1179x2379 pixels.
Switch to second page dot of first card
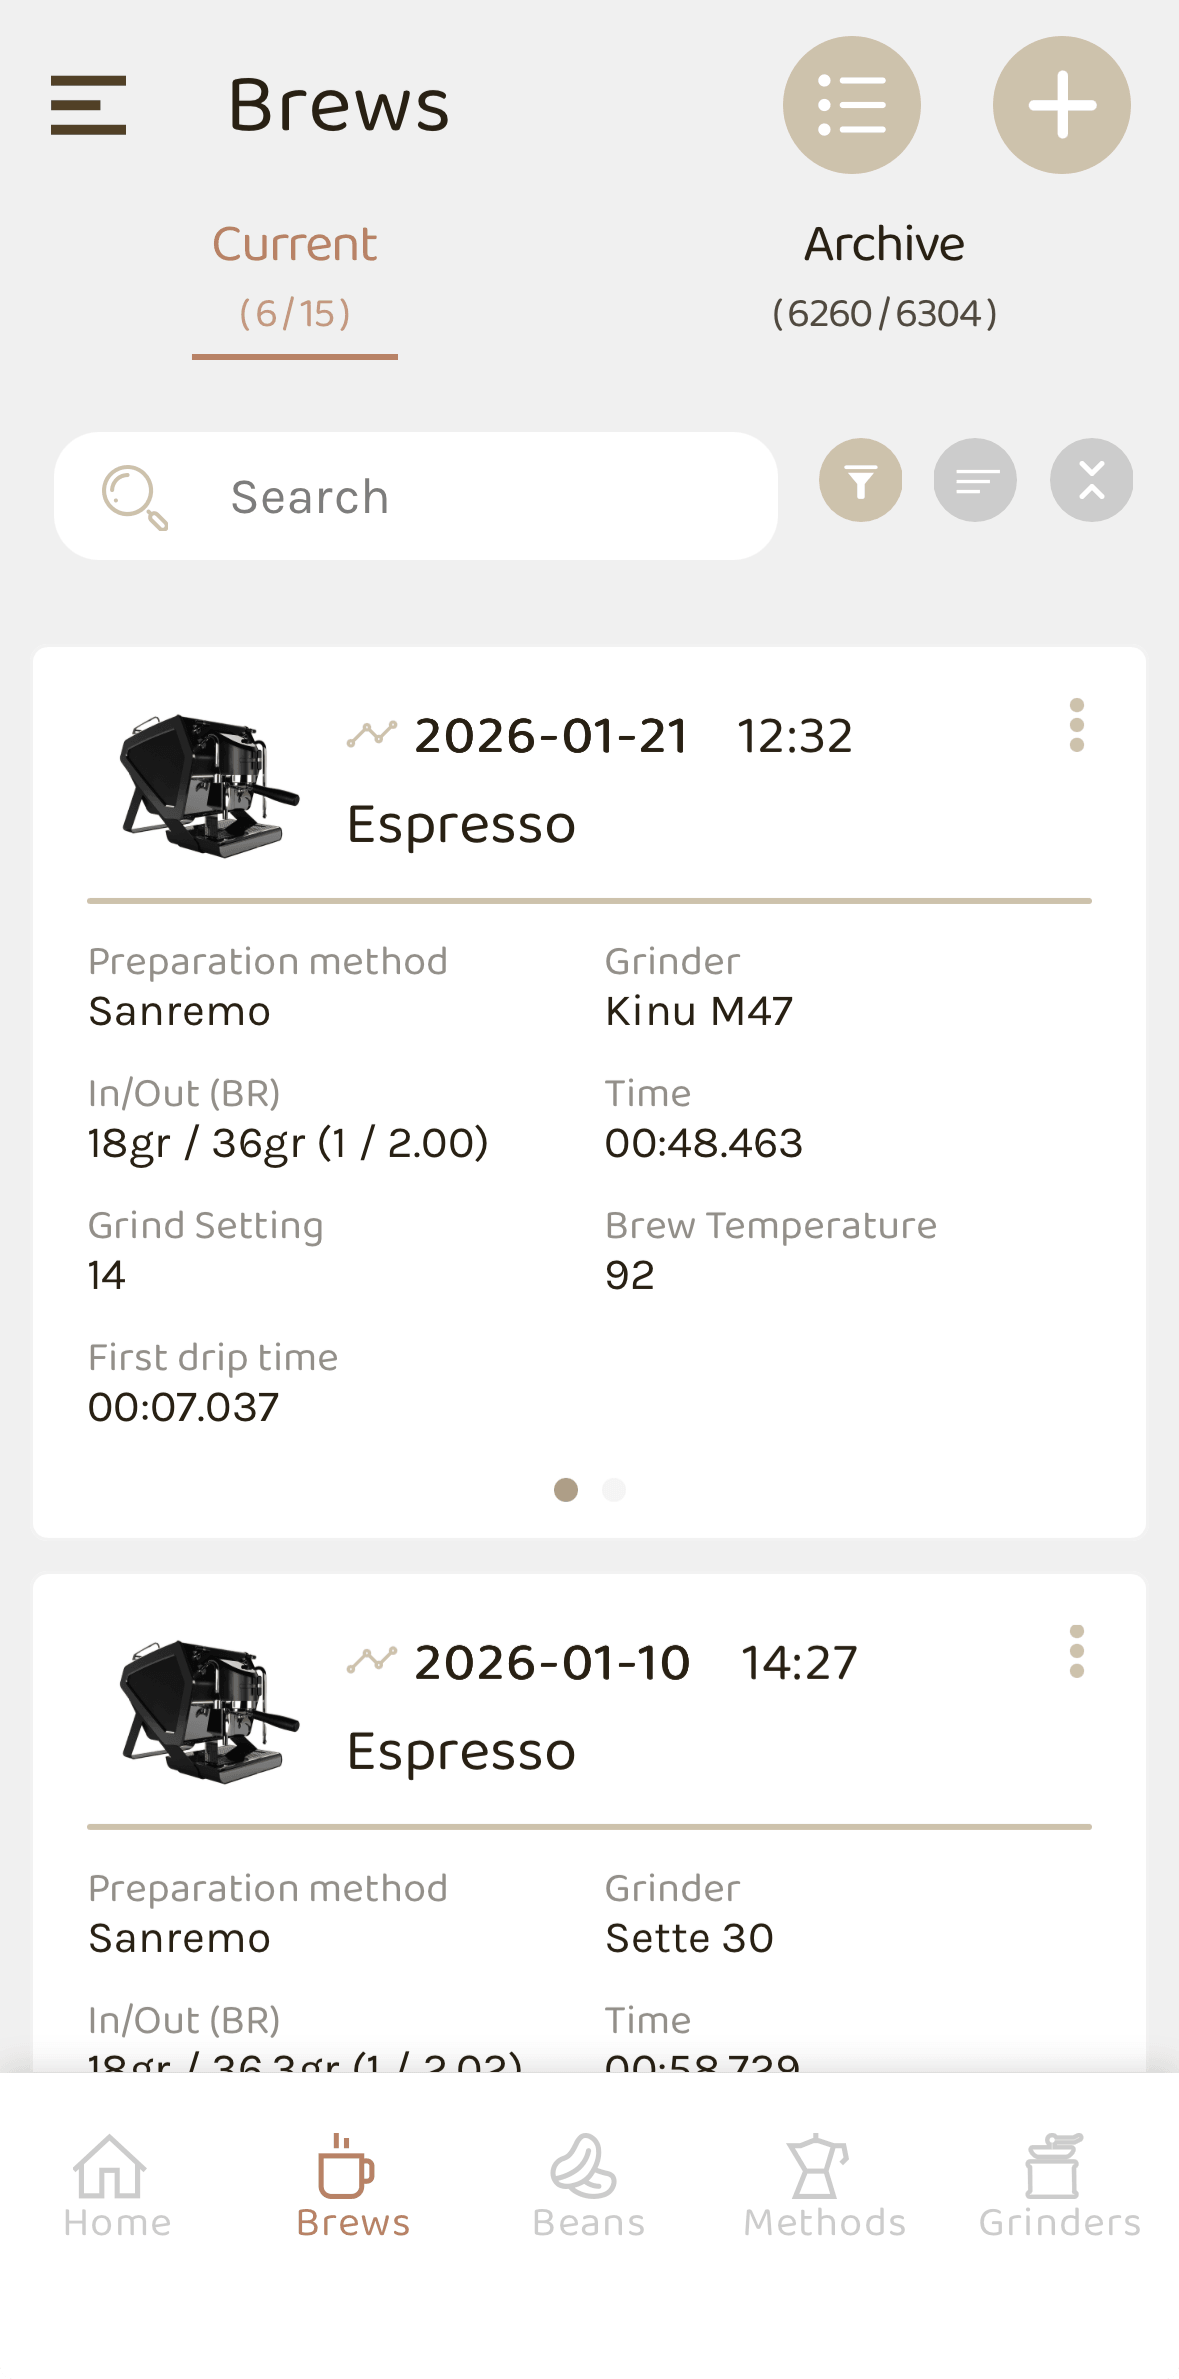614,1490
